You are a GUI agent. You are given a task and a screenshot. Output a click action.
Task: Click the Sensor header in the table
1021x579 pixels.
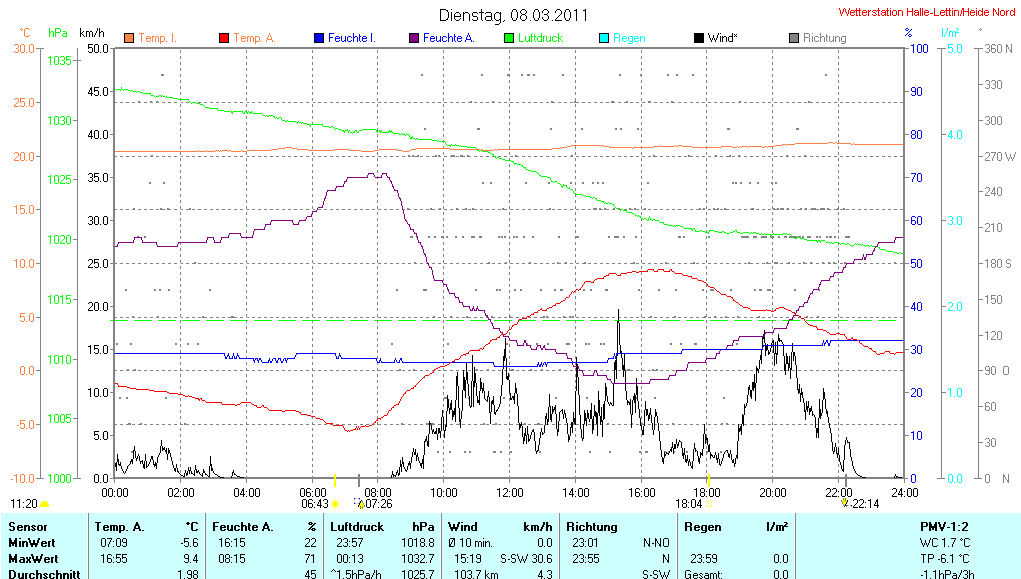pyautogui.click(x=28, y=526)
